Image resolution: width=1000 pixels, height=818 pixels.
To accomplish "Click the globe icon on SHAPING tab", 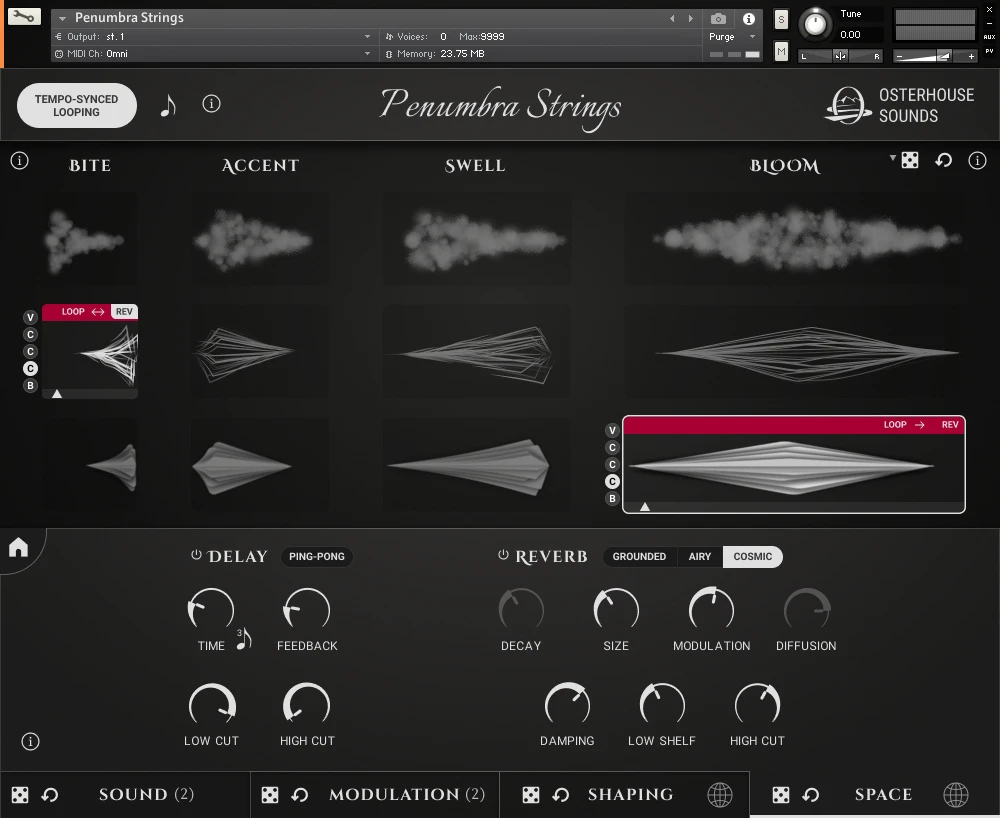I will pyautogui.click(x=720, y=794).
